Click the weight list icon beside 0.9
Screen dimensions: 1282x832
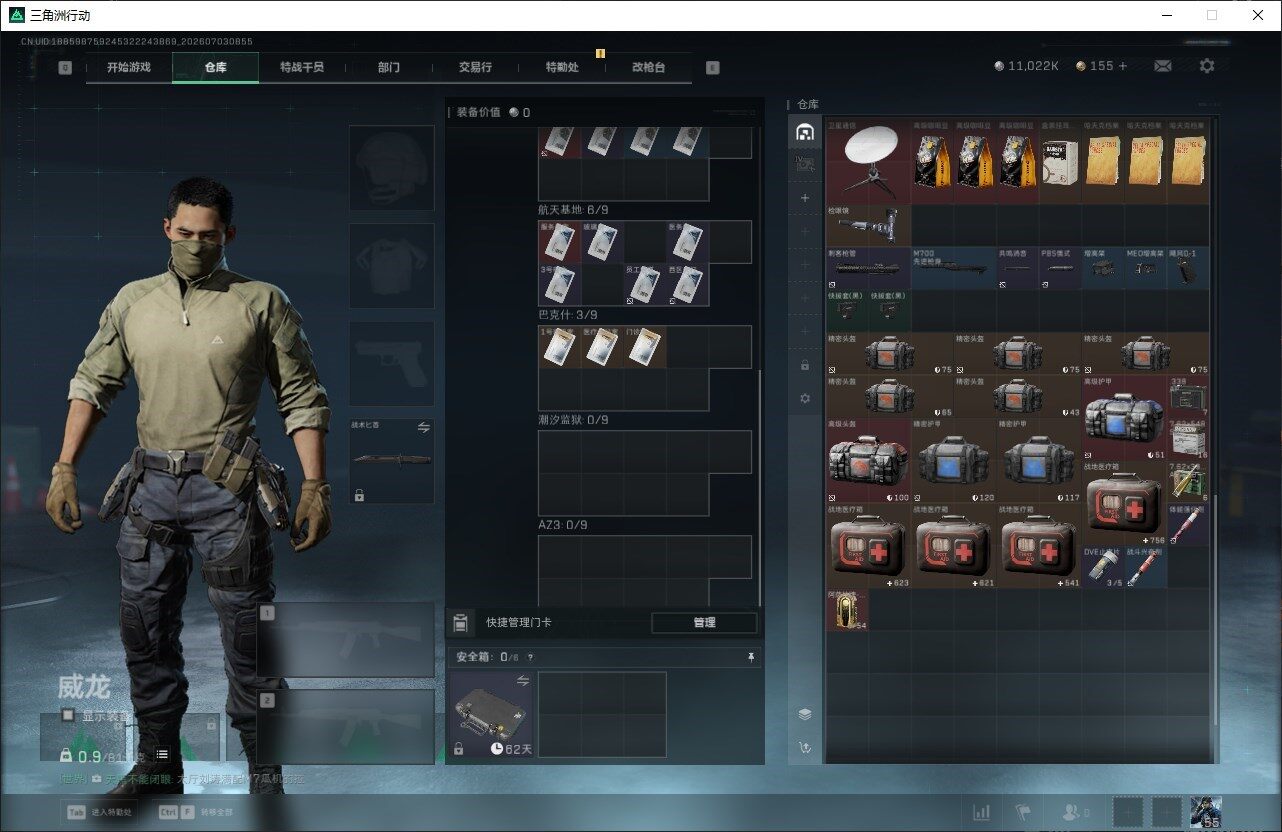(x=162, y=753)
